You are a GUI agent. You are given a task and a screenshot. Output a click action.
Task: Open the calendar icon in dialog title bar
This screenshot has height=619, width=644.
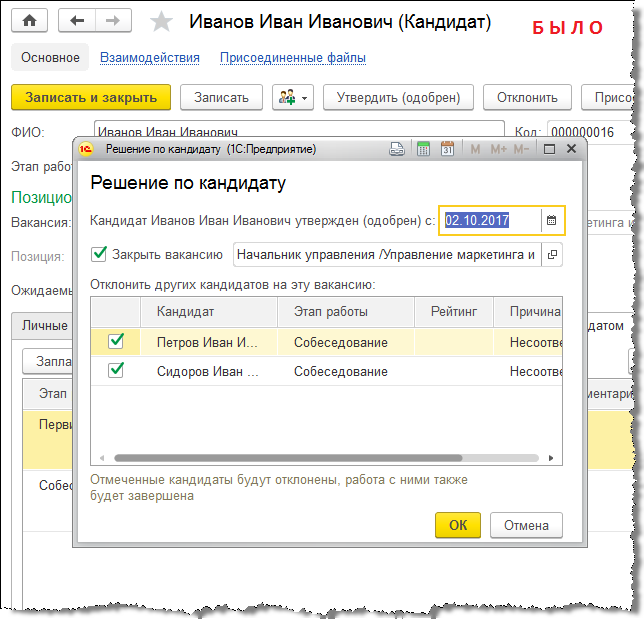(x=447, y=149)
